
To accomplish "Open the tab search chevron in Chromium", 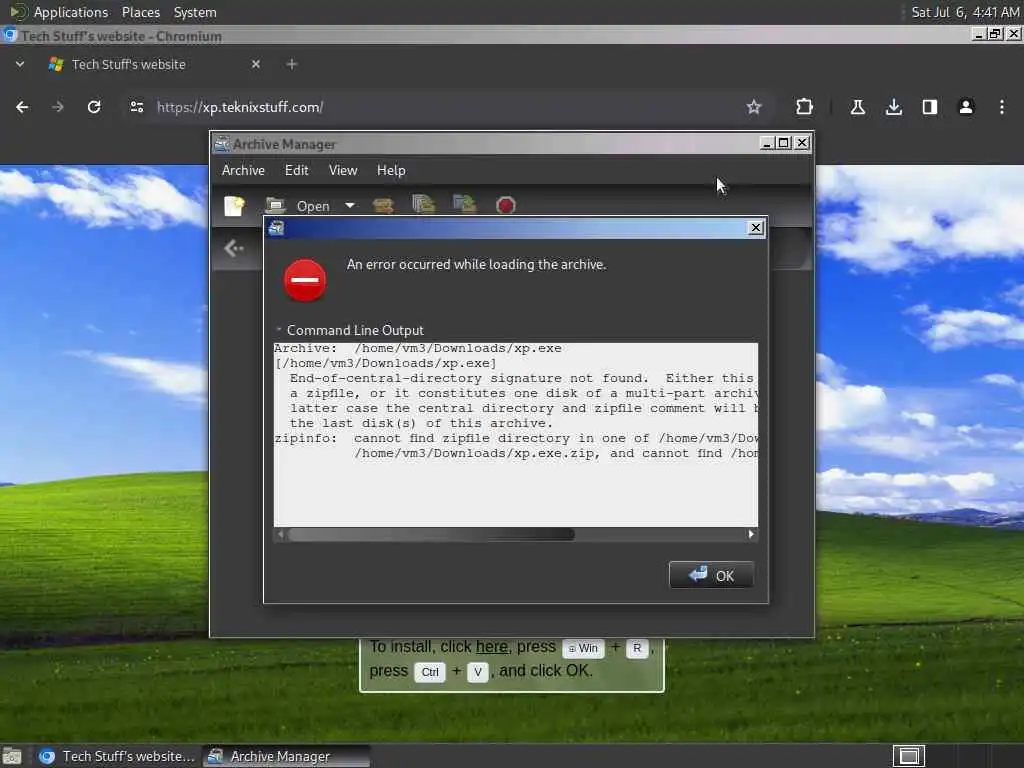I will 20,64.
